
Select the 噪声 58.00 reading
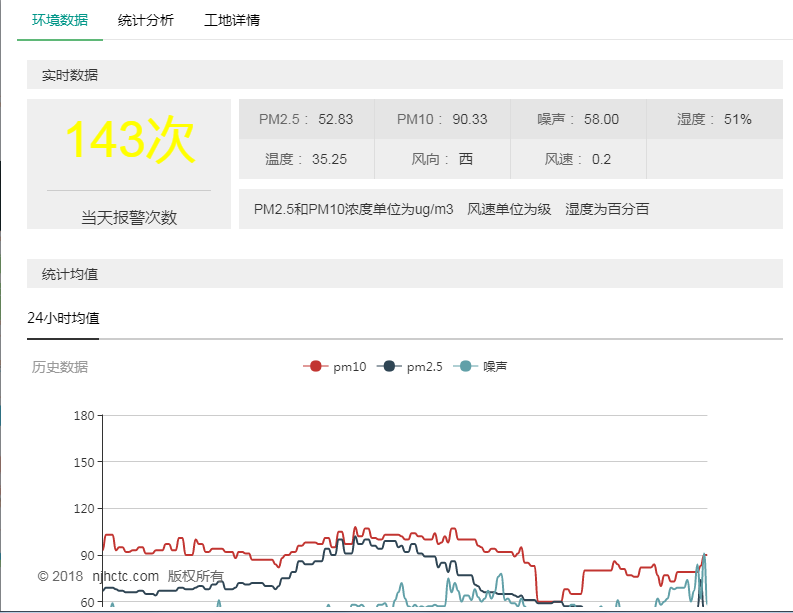(x=578, y=119)
